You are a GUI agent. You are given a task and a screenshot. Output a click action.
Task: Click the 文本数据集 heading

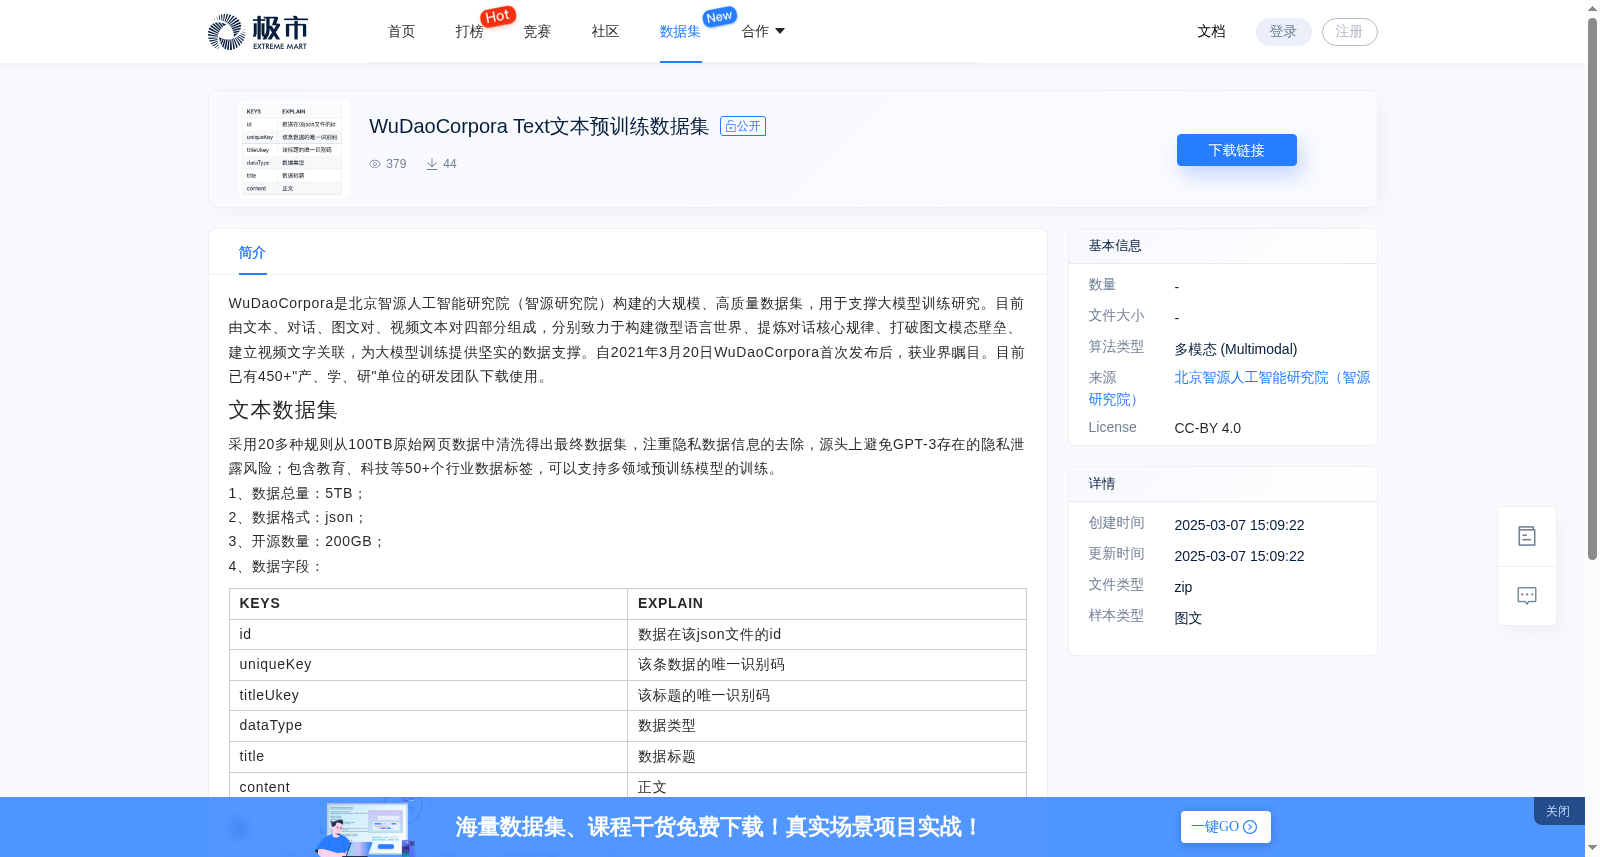[283, 410]
